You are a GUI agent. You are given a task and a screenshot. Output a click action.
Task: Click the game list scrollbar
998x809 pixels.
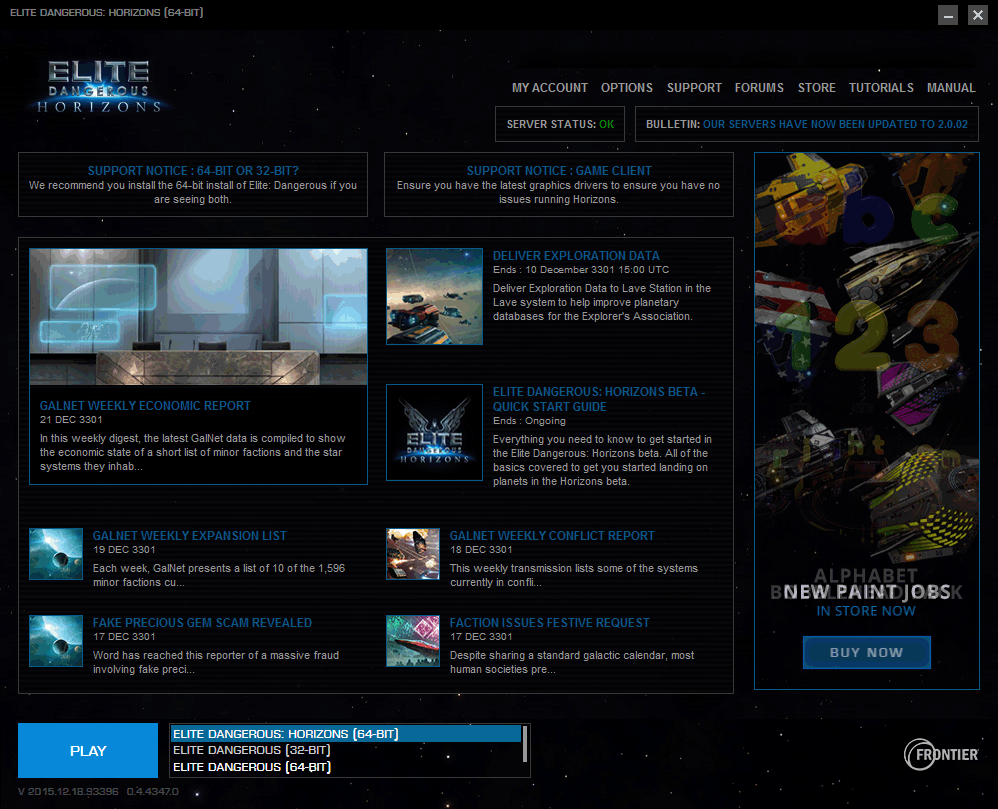click(524, 744)
